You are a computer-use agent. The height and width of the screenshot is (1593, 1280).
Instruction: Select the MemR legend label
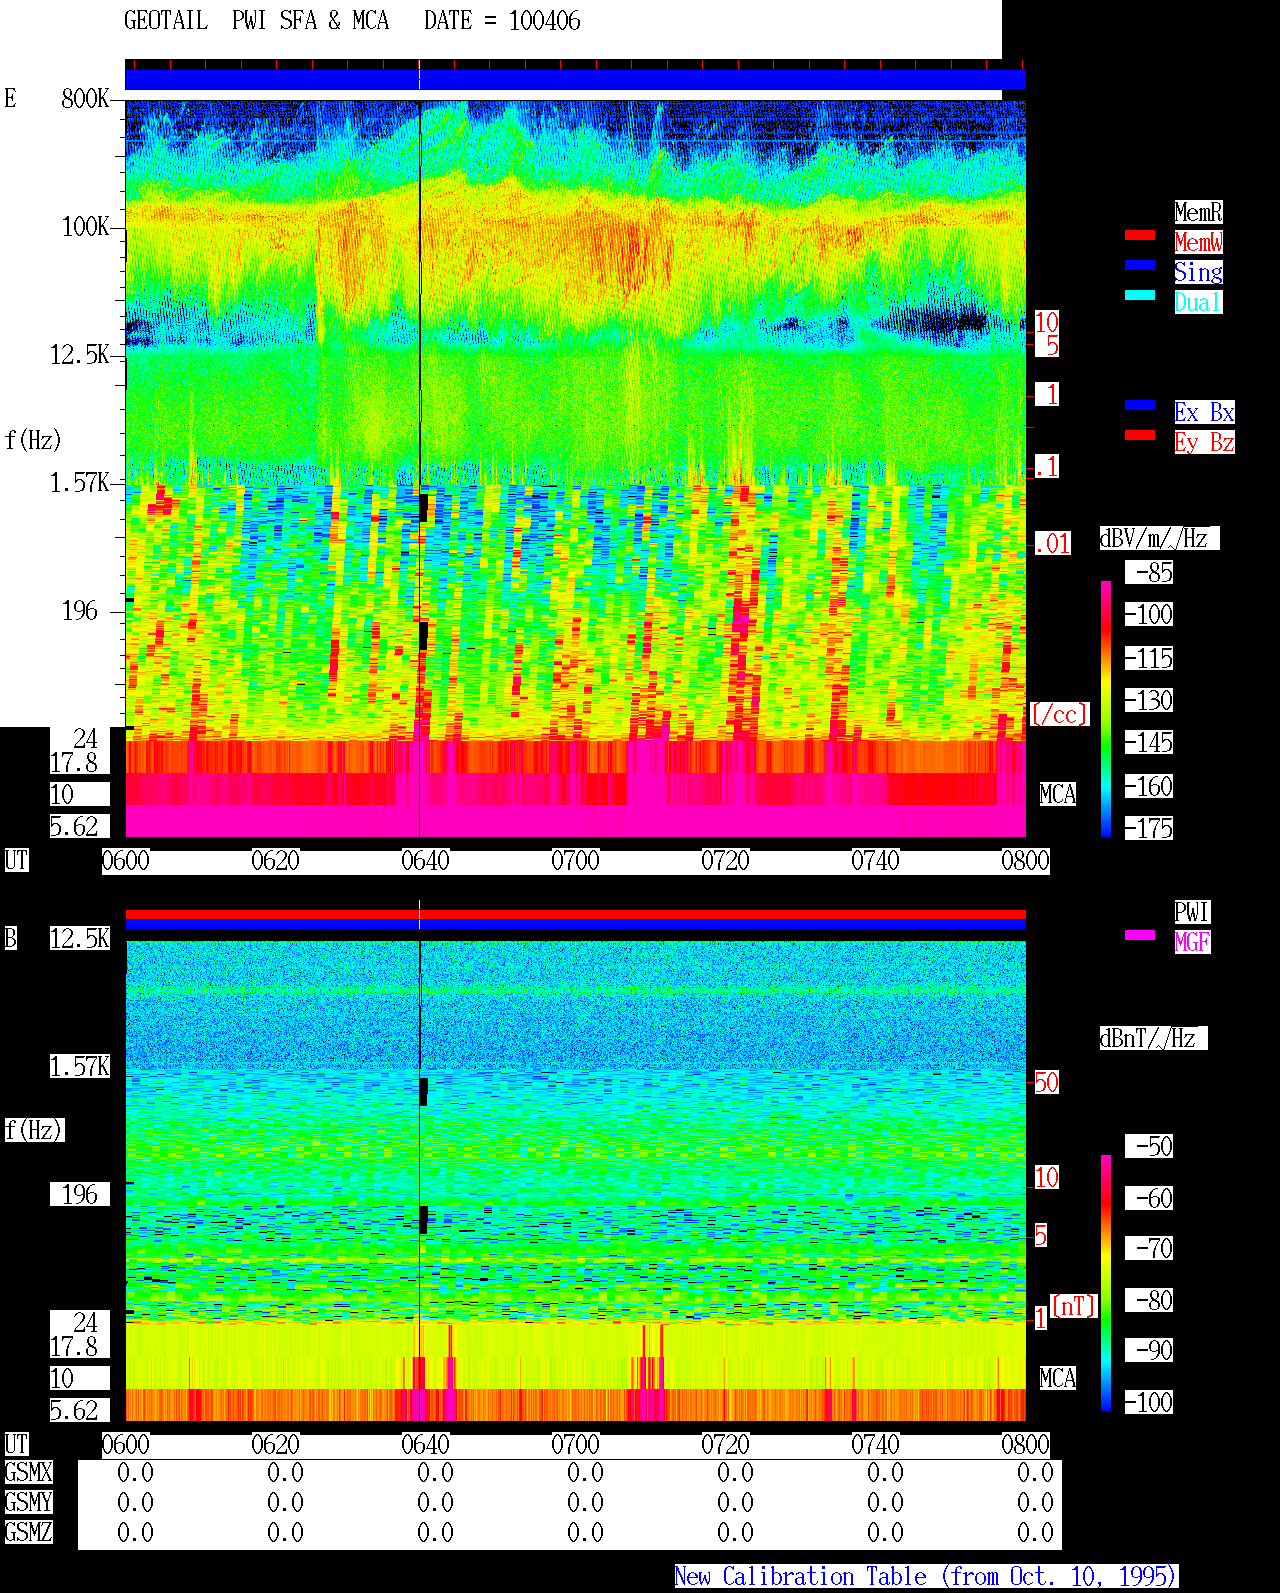(1198, 212)
